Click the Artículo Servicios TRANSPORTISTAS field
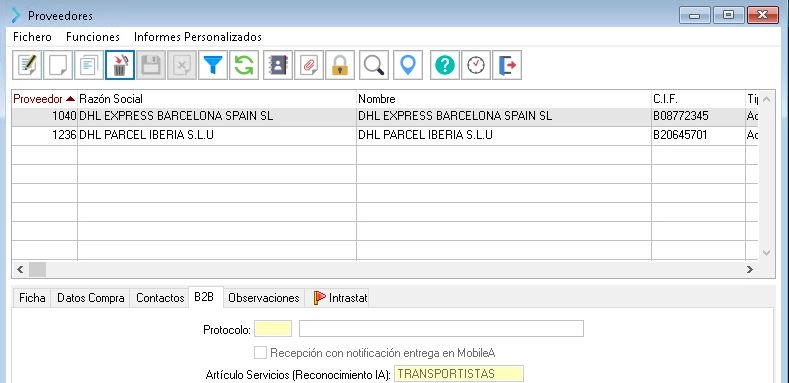 point(458,374)
